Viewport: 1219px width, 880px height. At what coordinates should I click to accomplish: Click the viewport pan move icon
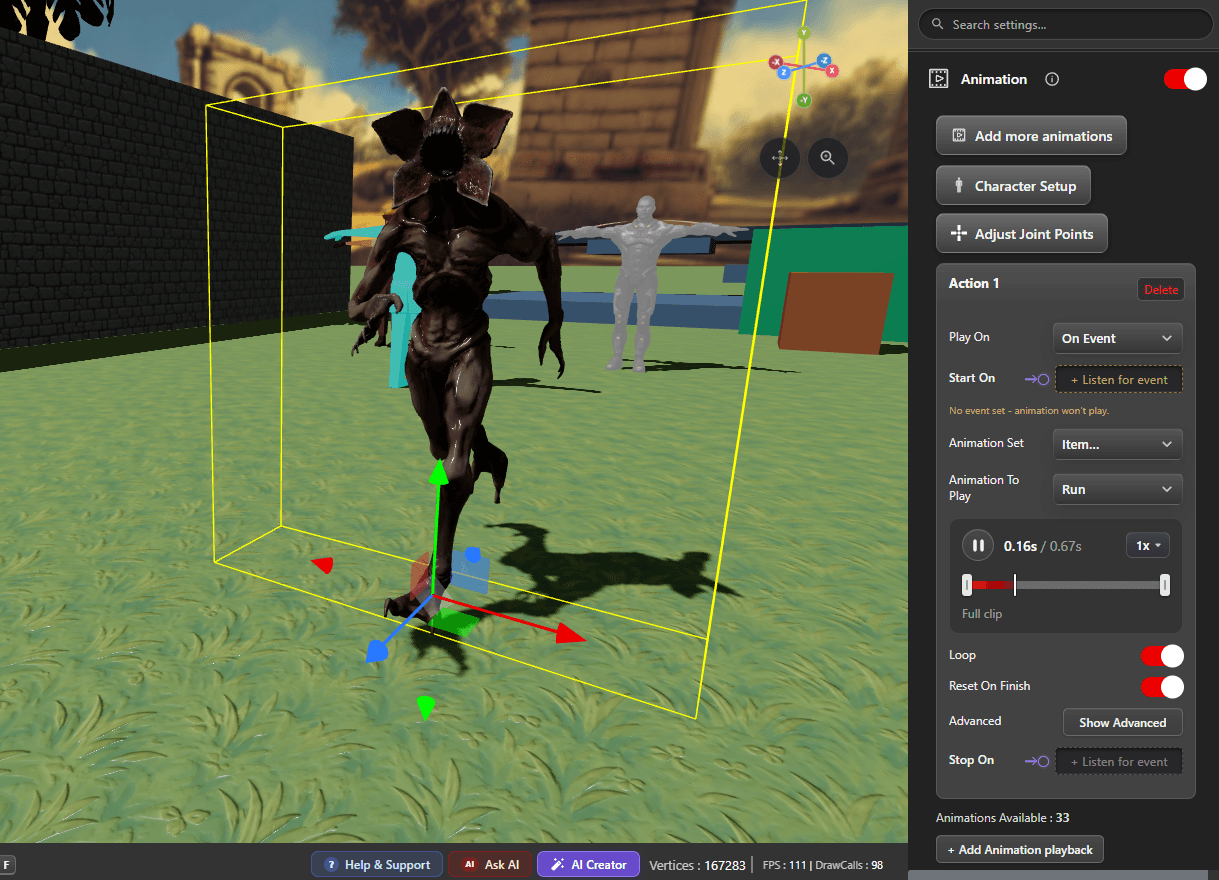[x=779, y=158]
